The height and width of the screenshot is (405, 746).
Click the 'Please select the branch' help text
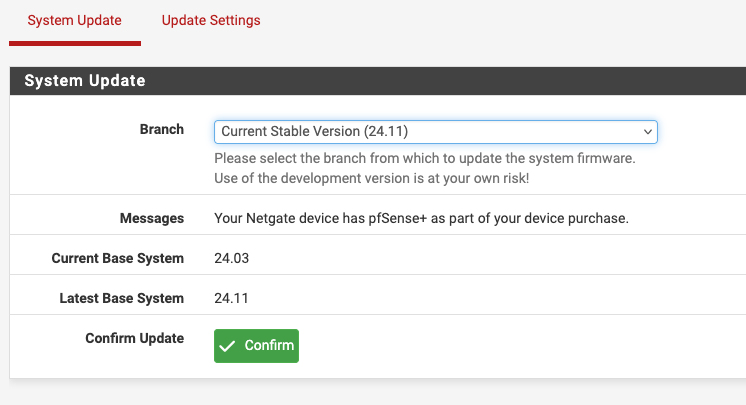[425, 158]
